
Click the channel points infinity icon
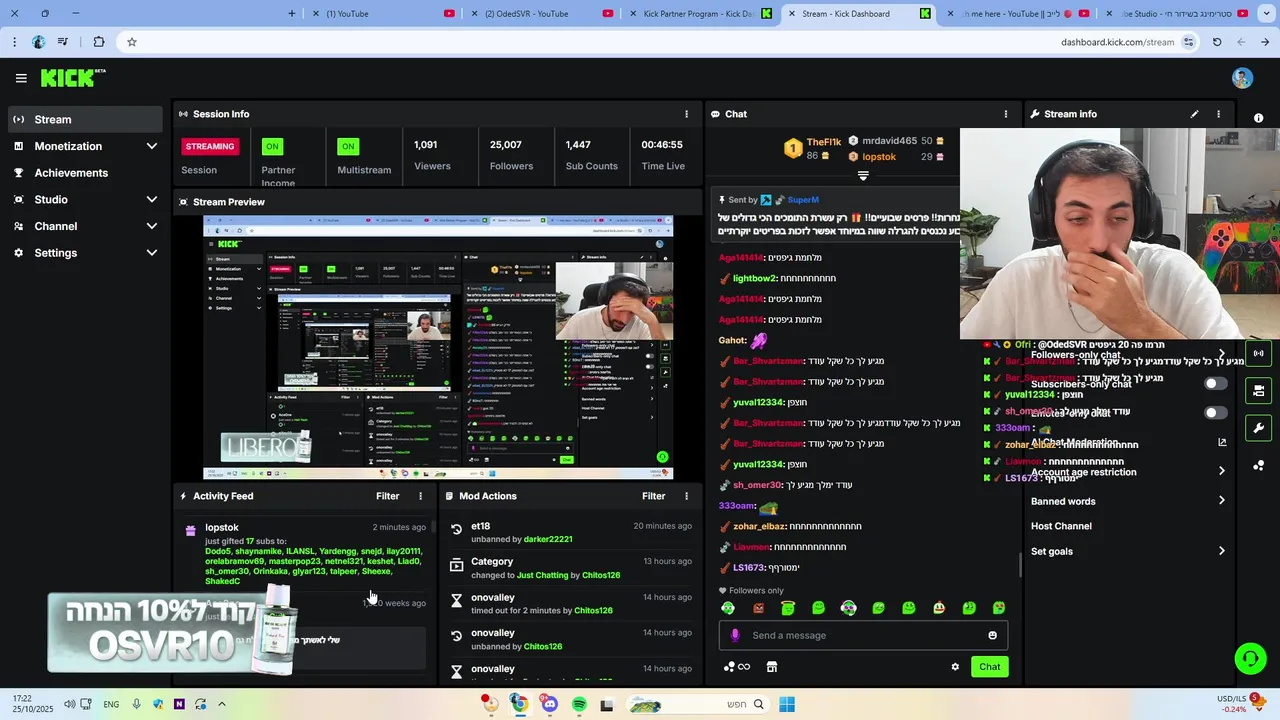click(737, 667)
